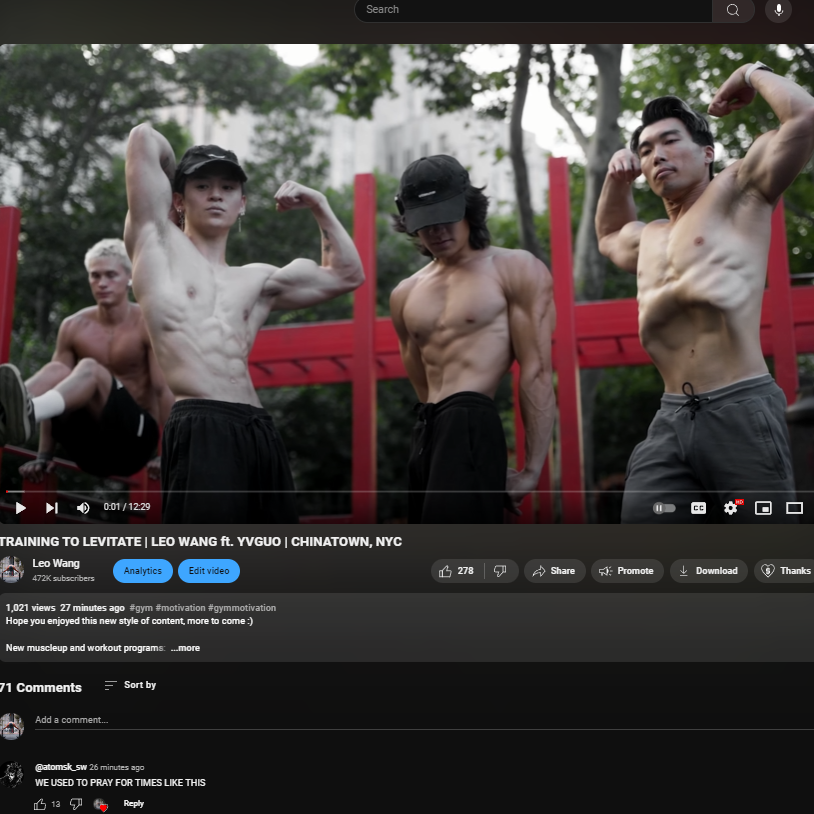
Task: Open the #gymmotivation hashtag
Action: [242, 608]
